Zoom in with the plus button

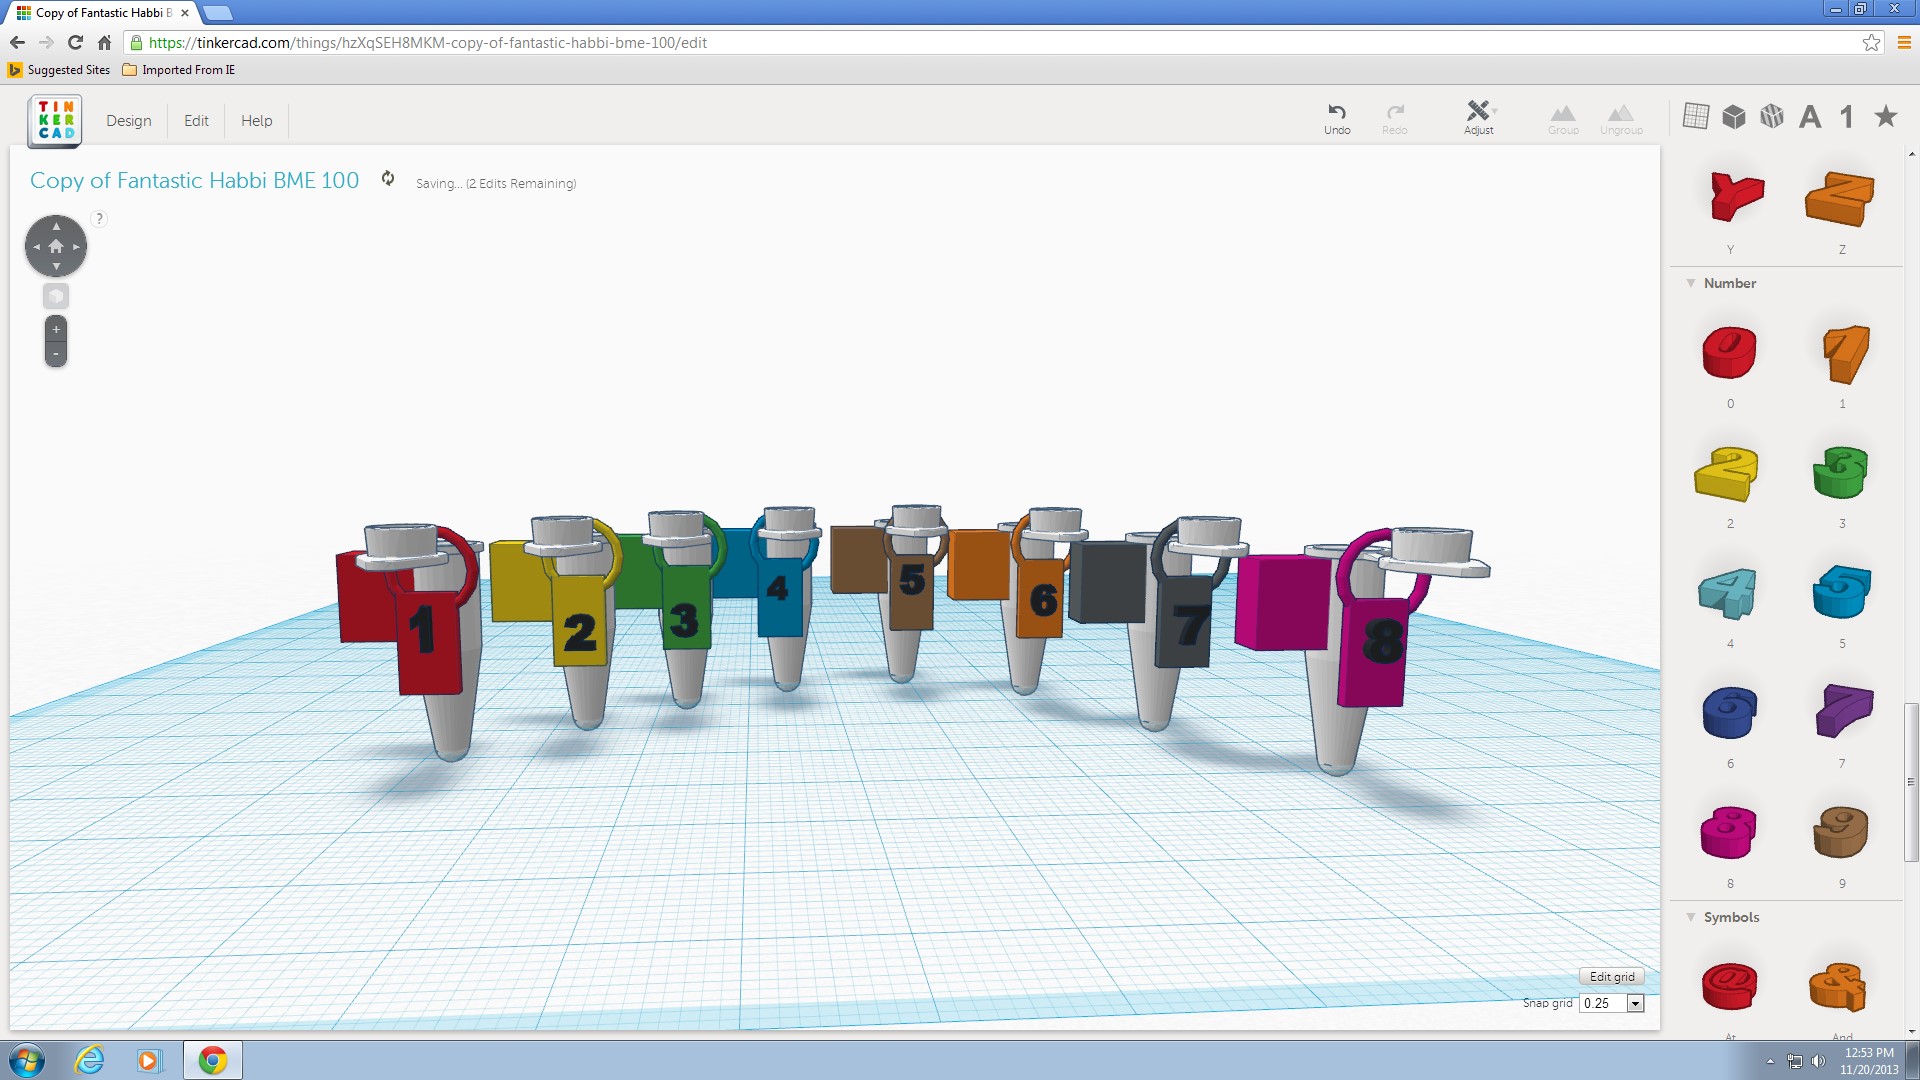(x=56, y=329)
